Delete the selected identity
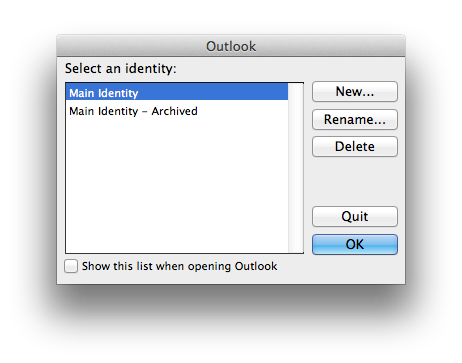The image size is (462, 363). (355, 147)
